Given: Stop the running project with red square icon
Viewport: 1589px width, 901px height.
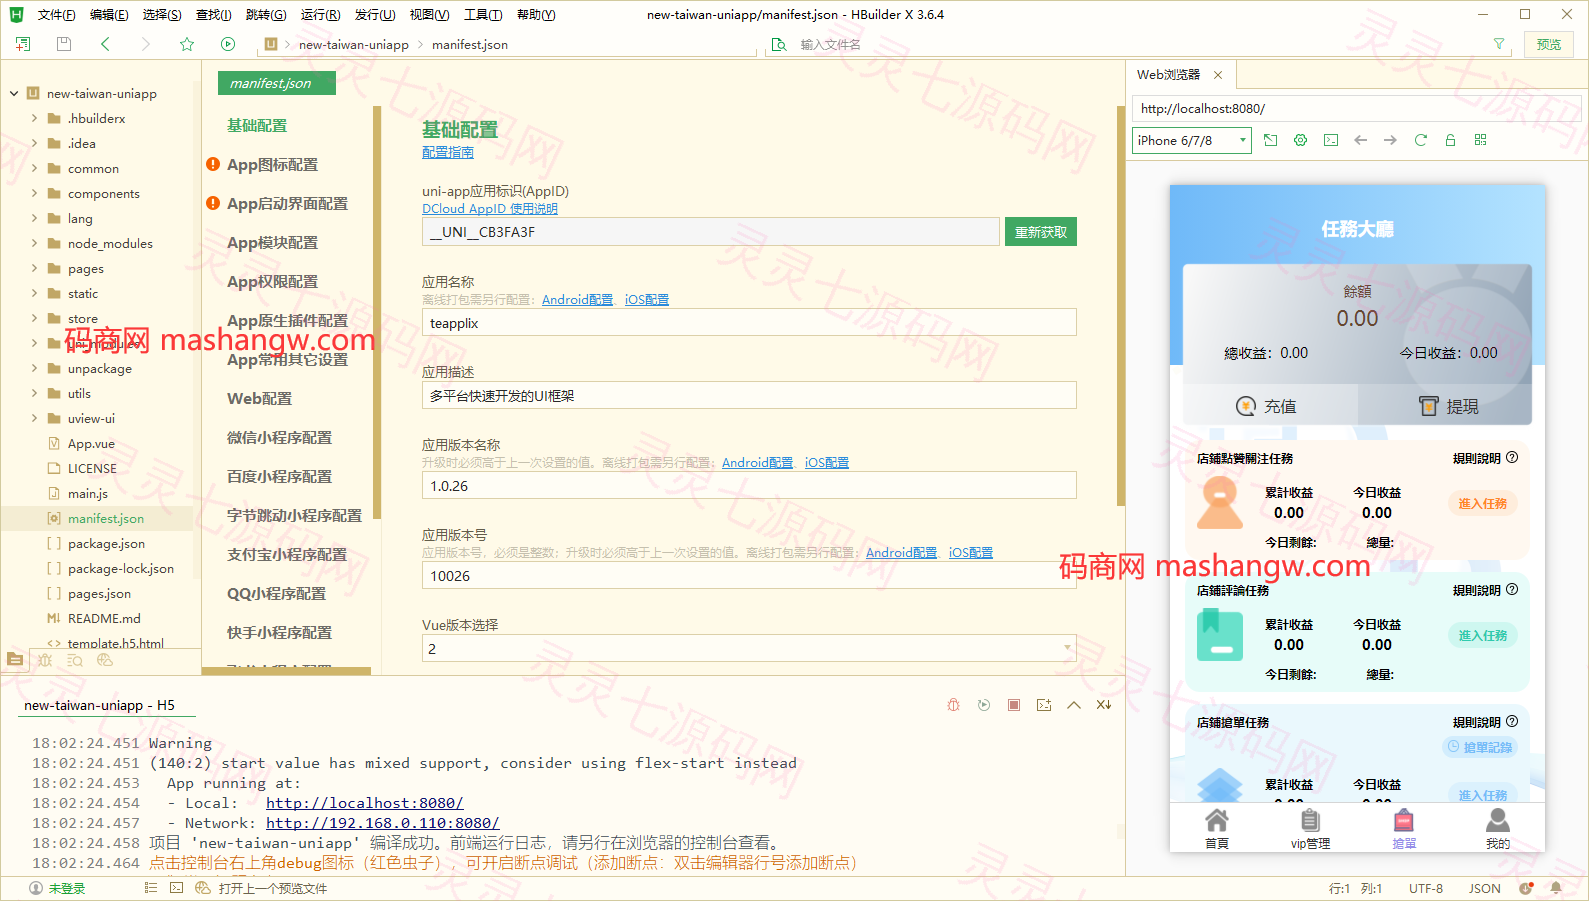Looking at the screenshot, I should (x=1014, y=705).
